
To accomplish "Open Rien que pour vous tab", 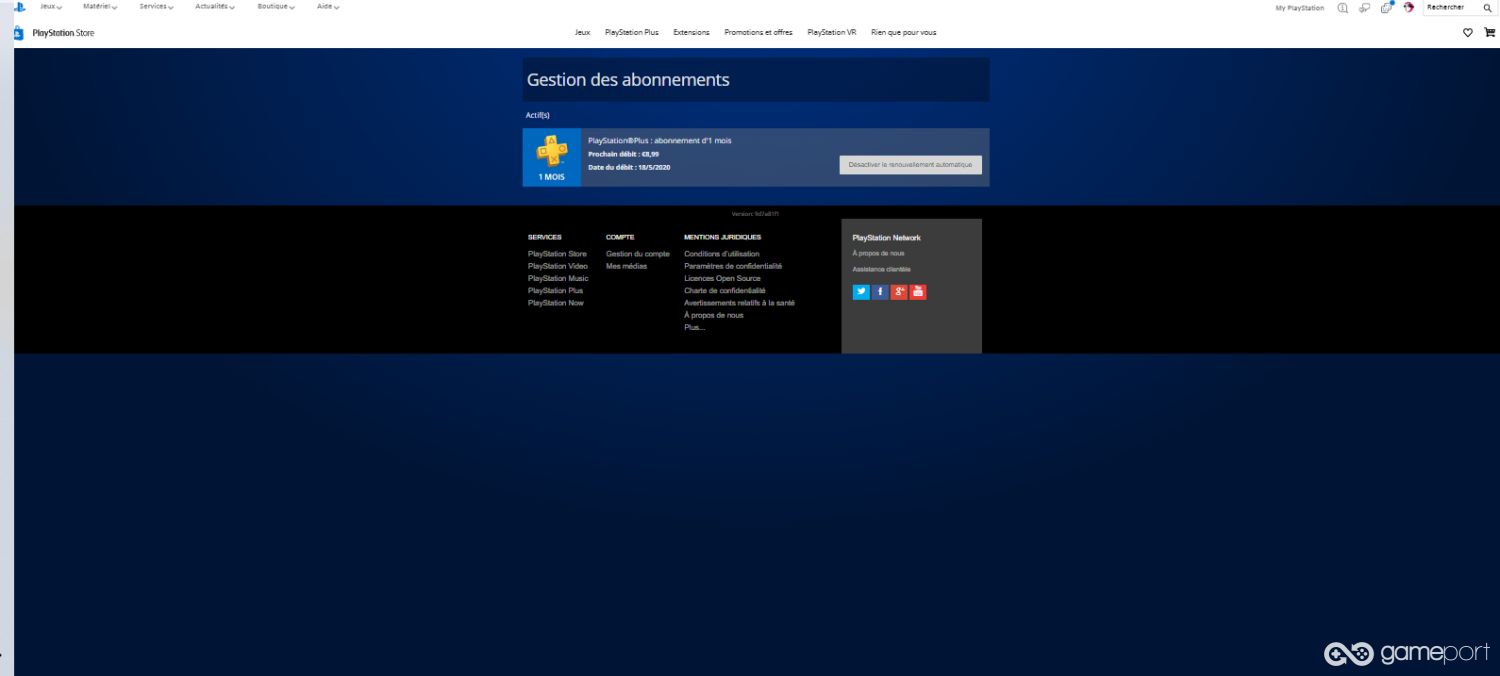I will point(904,32).
